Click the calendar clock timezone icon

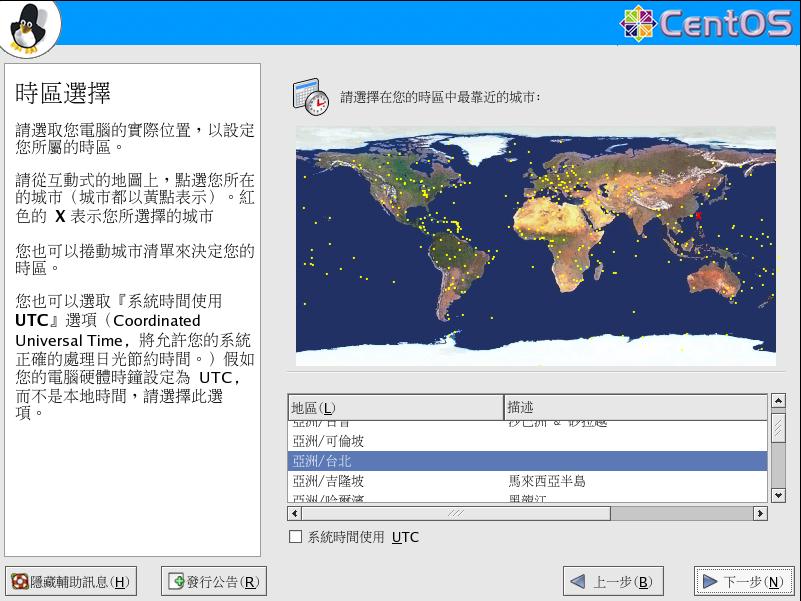(311, 97)
